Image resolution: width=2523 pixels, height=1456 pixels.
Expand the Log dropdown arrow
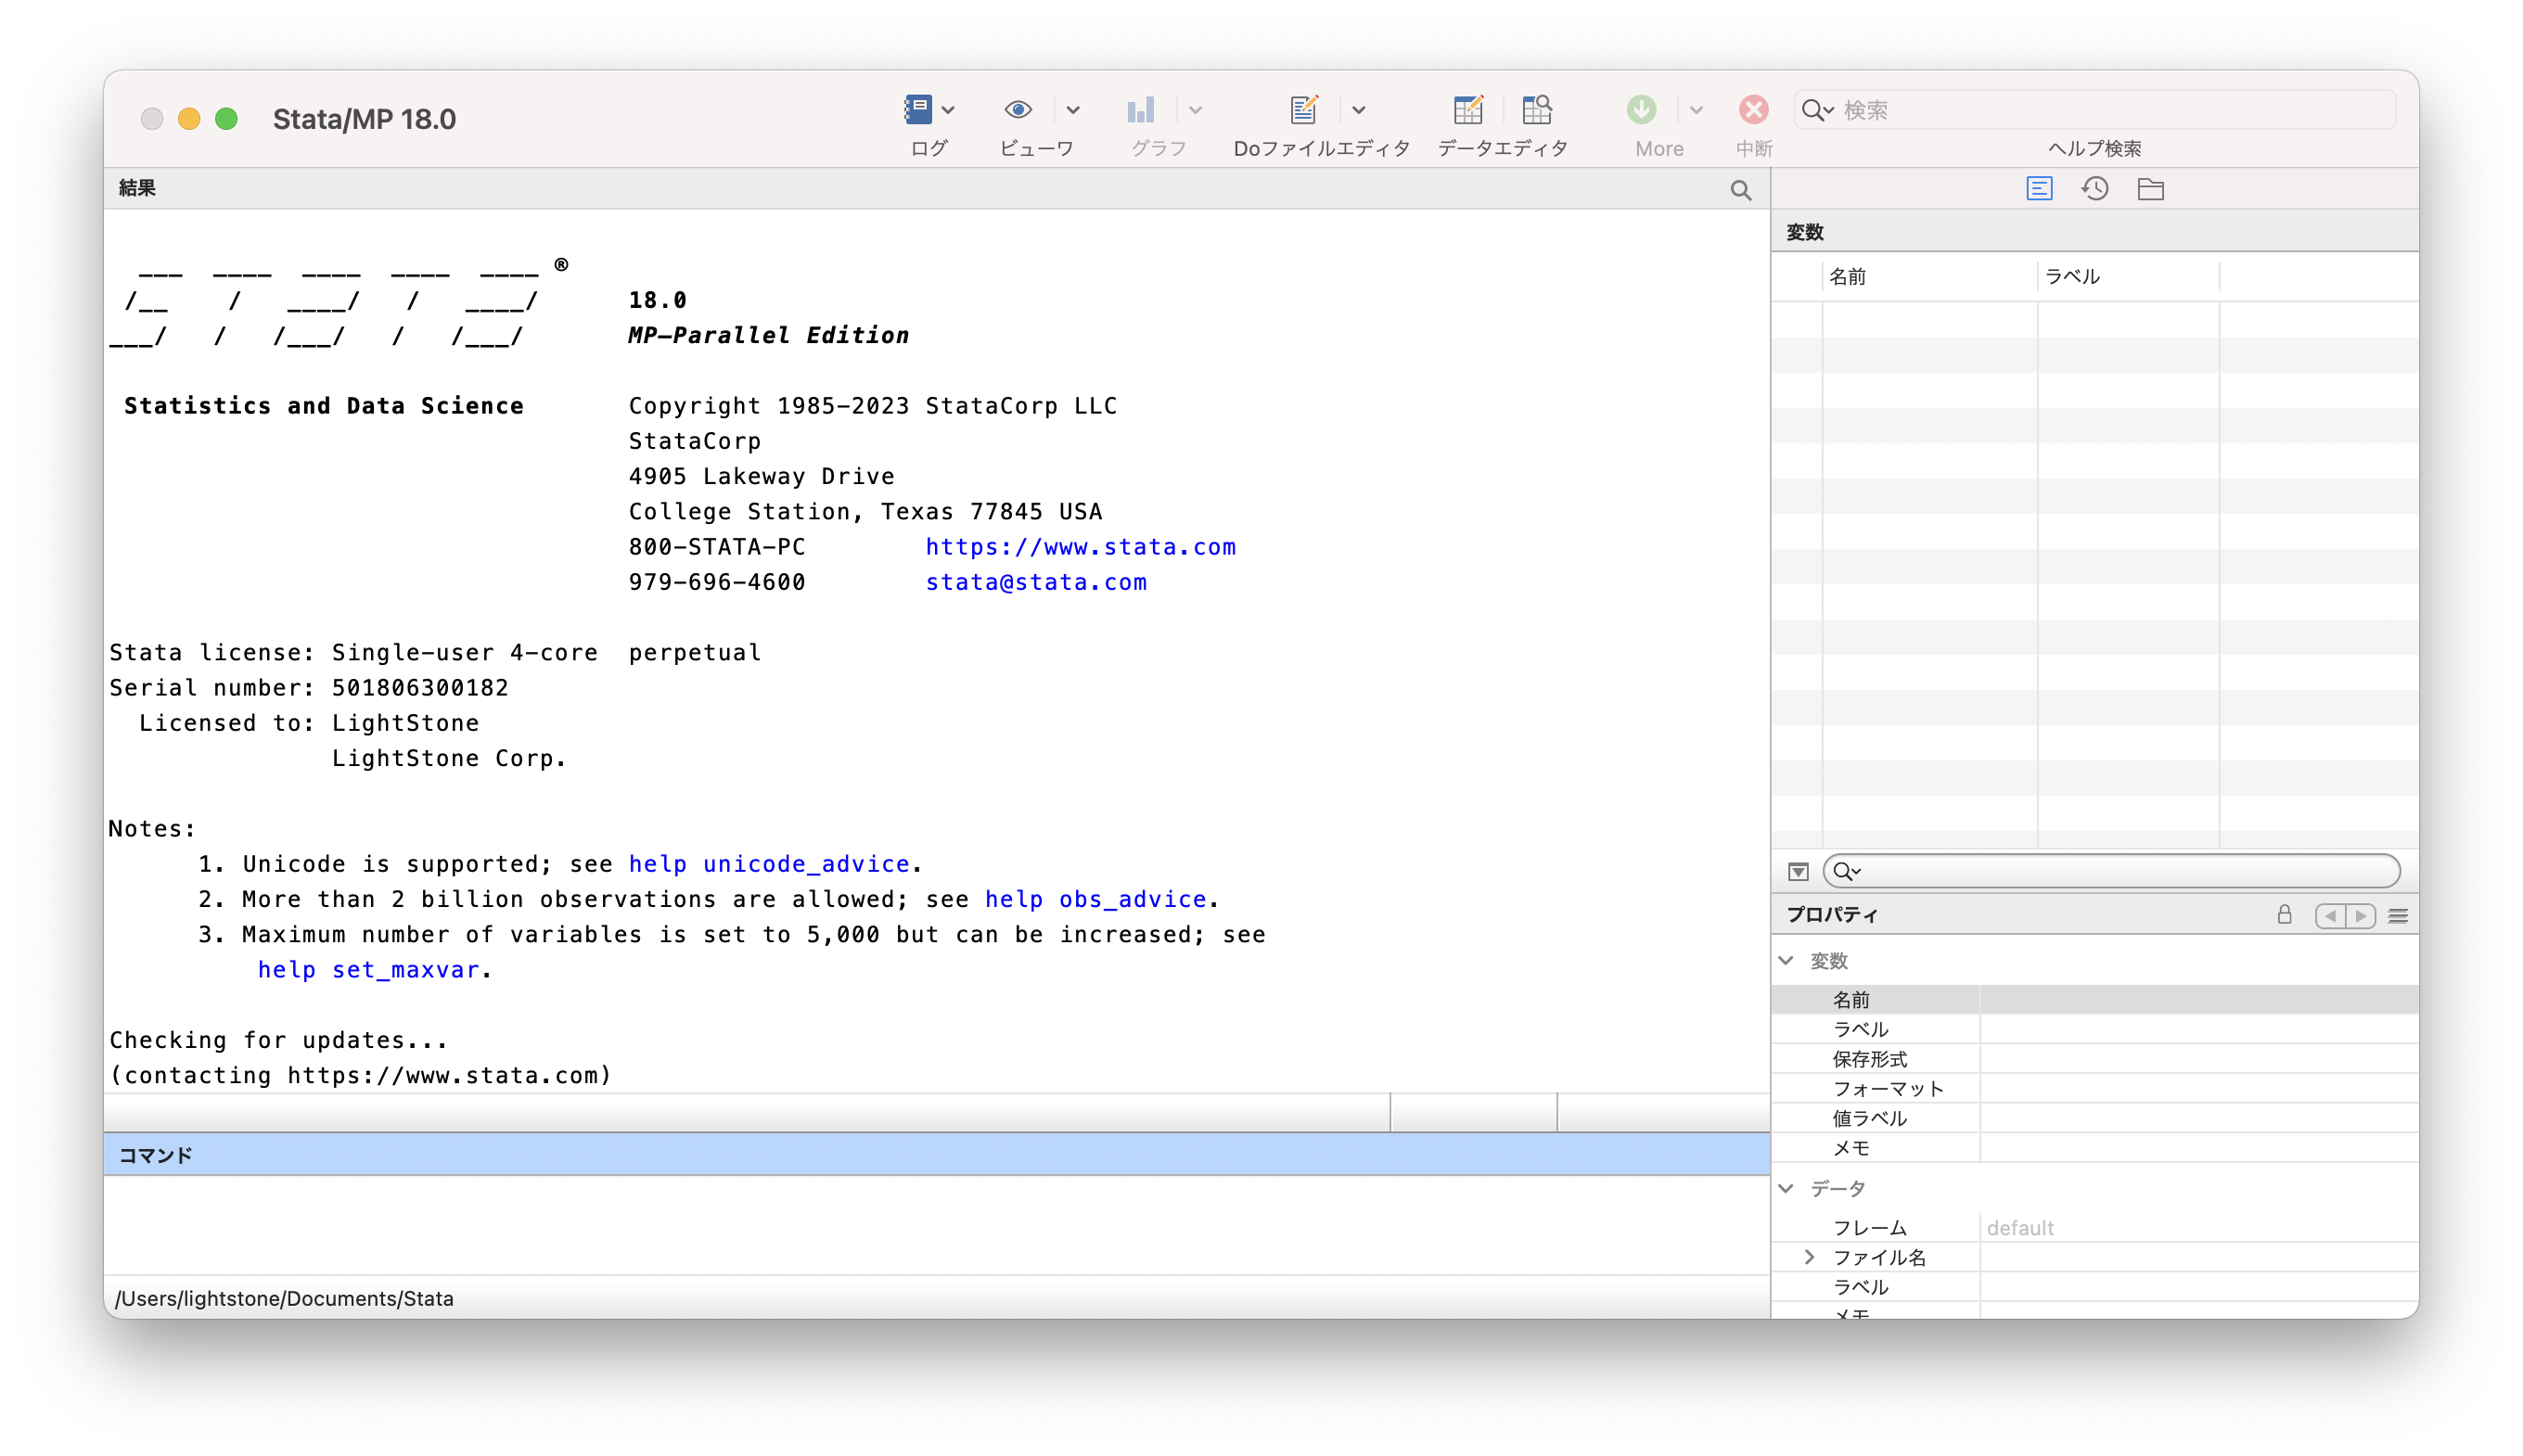tap(948, 110)
